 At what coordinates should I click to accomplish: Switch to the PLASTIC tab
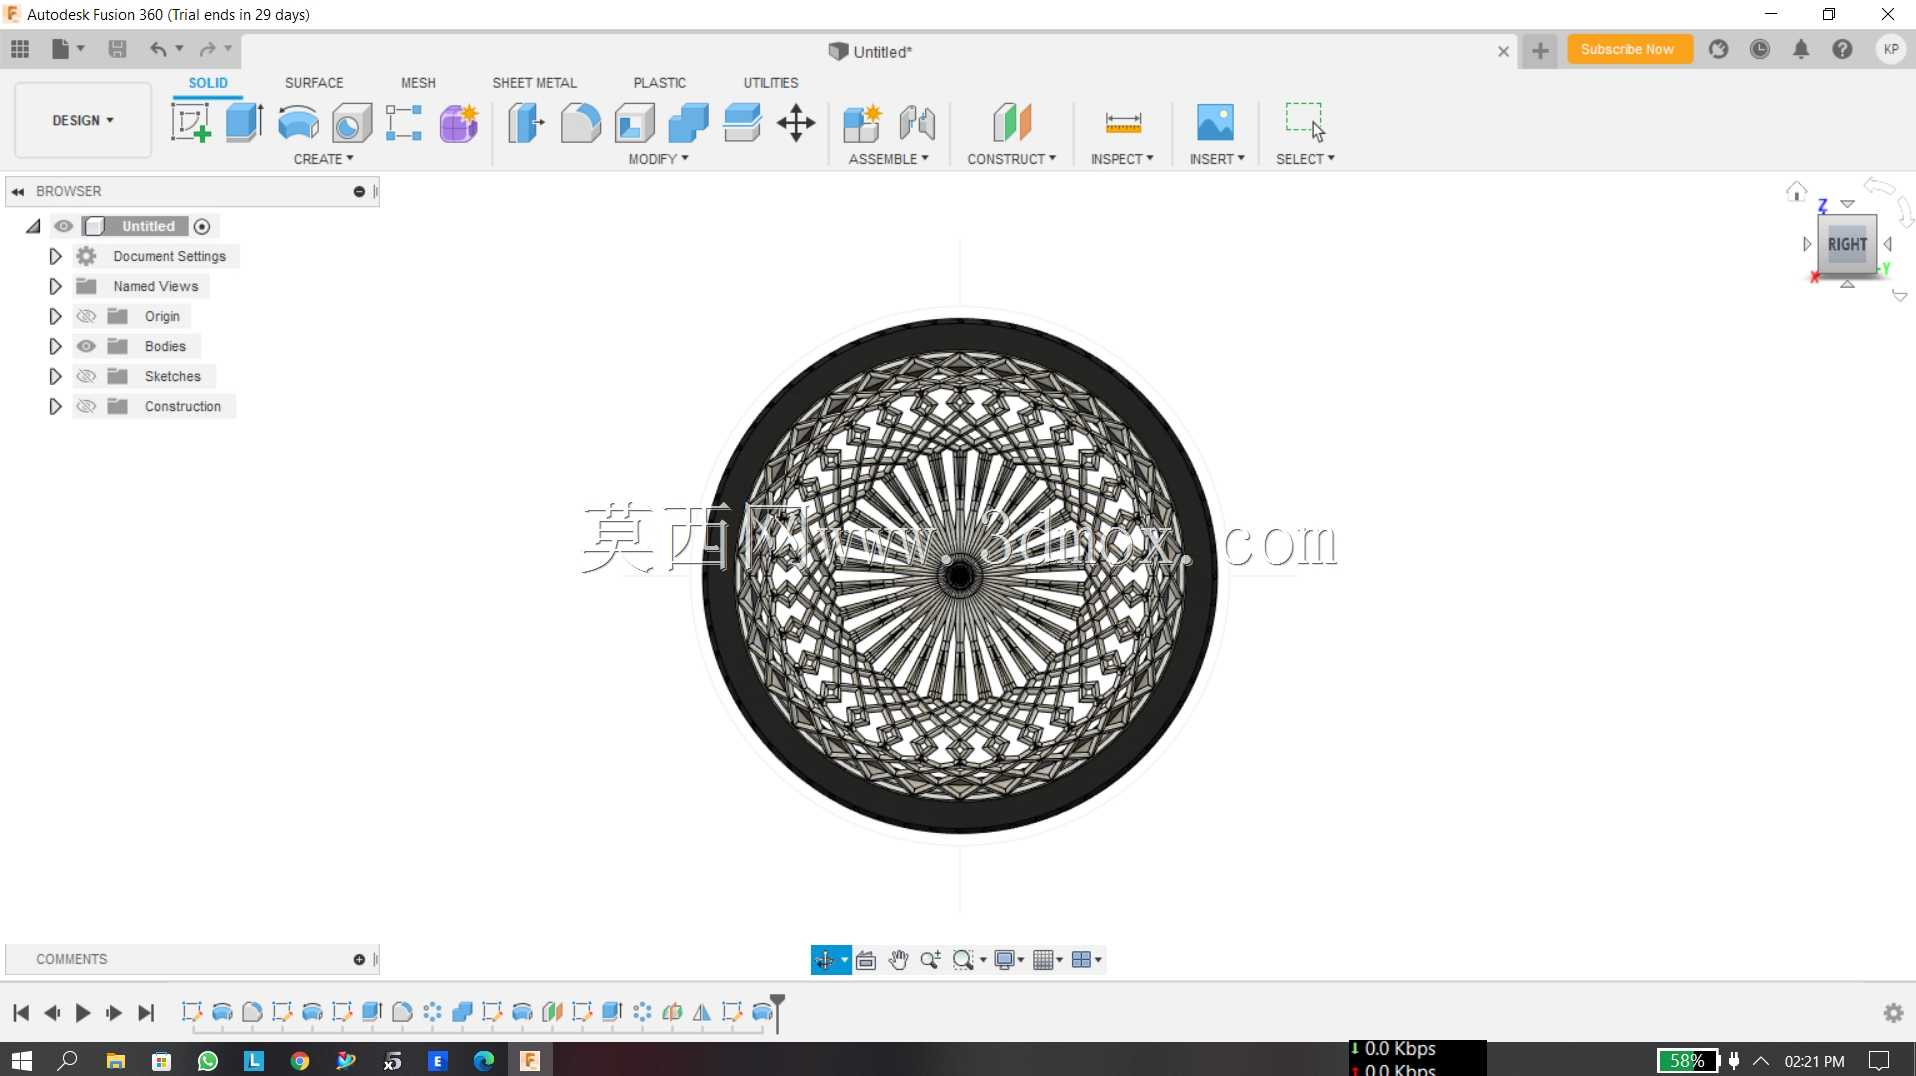tap(659, 83)
